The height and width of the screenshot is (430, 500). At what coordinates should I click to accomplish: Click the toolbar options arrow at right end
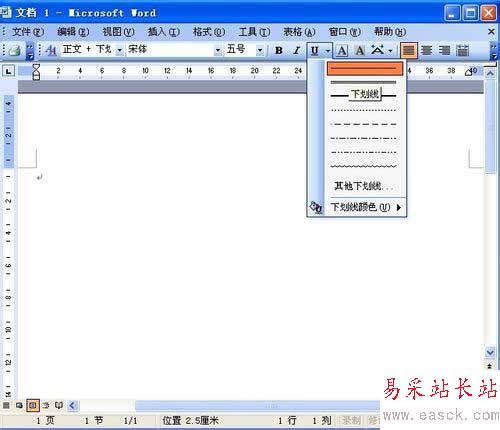pyautogui.click(x=494, y=51)
